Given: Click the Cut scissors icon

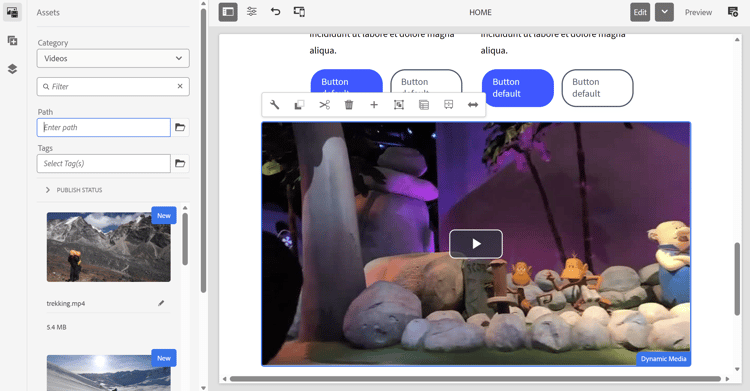Looking at the screenshot, I should point(324,105).
